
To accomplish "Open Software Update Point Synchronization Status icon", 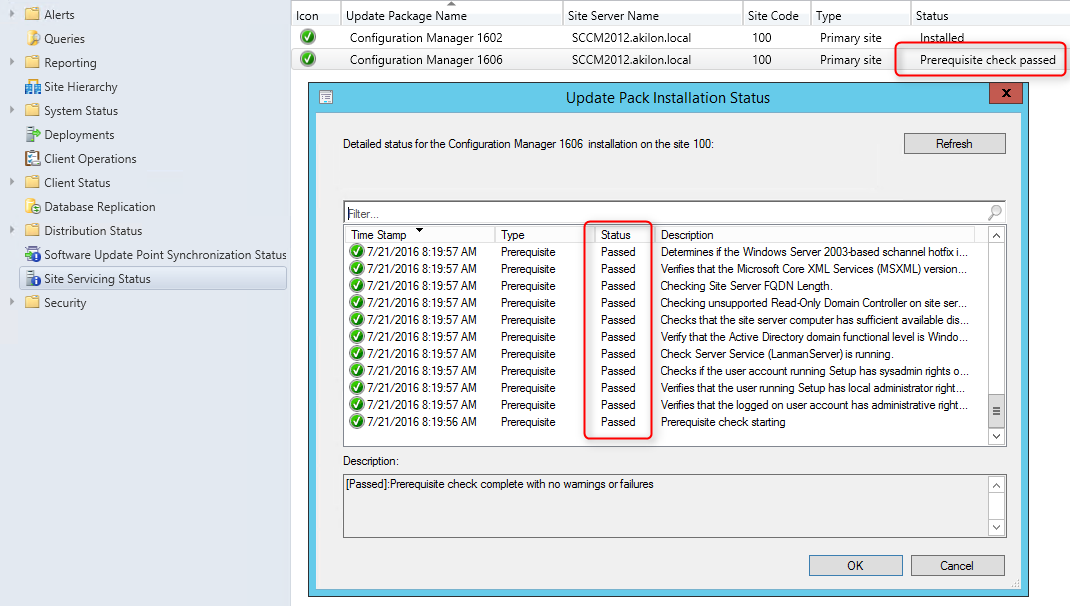I will pyautogui.click(x=32, y=255).
